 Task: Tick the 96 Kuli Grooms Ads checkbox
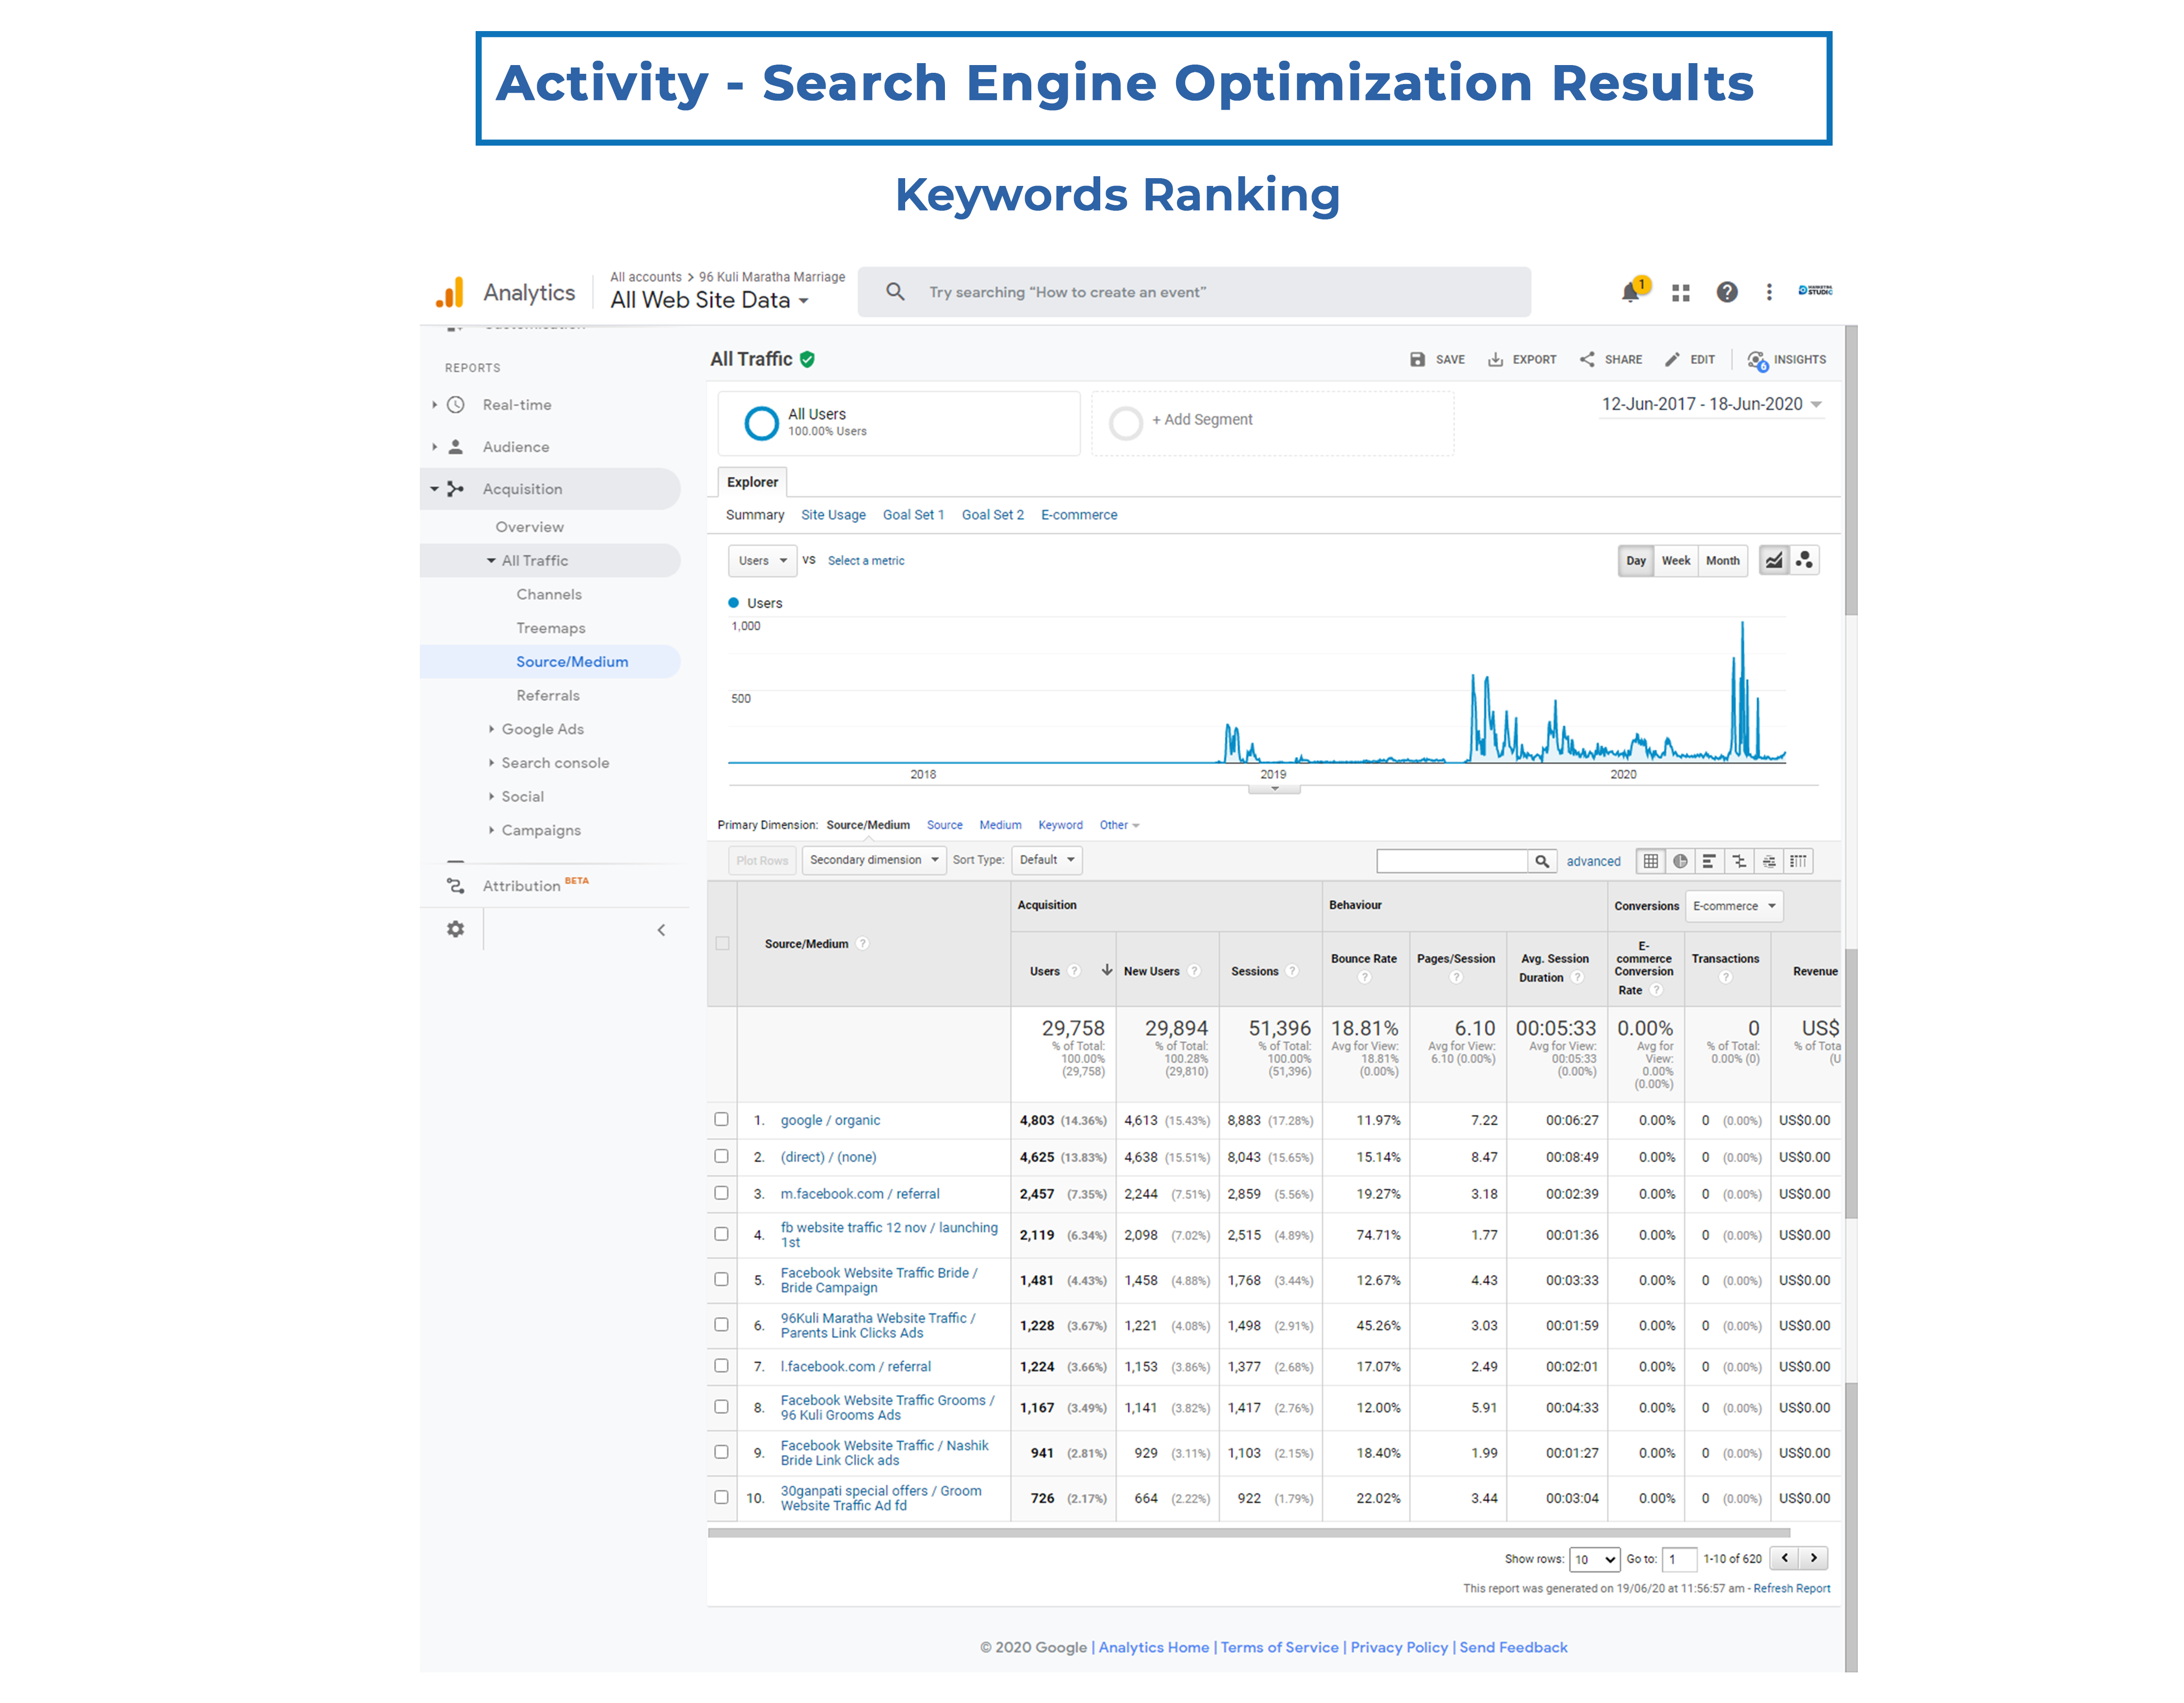pyautogui.click(x=721, y=1406)
